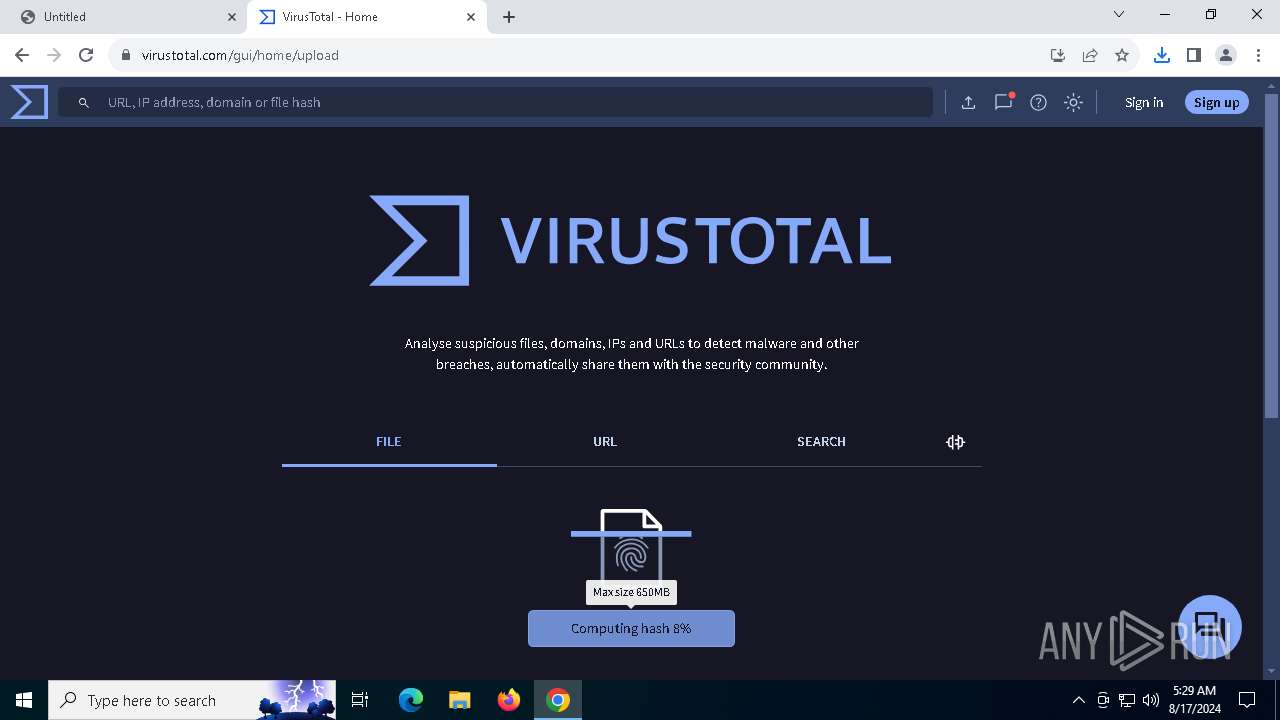Click the Computing hash 8% progress button

tap(631, 628)
